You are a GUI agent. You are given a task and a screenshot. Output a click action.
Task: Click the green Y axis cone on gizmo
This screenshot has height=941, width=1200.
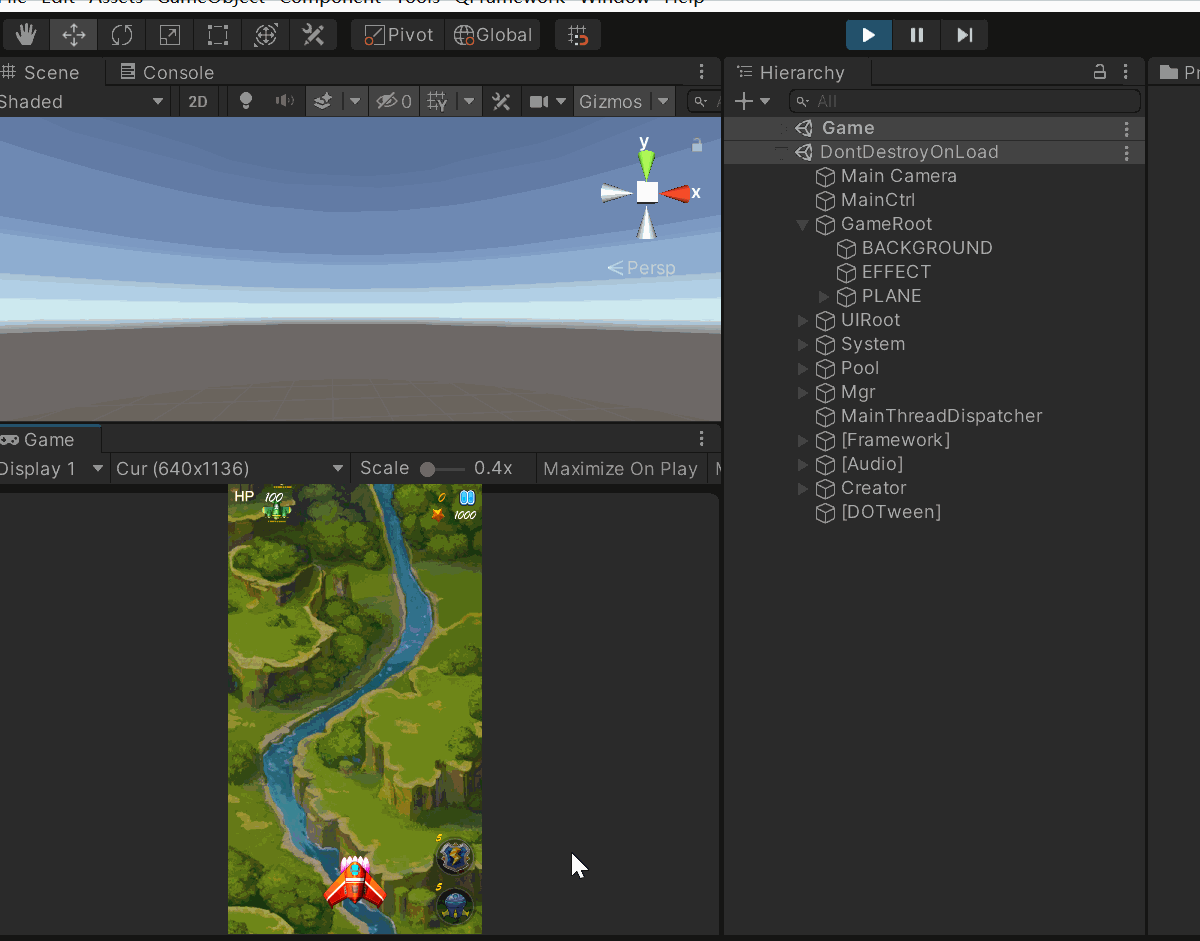pos(647,164)
